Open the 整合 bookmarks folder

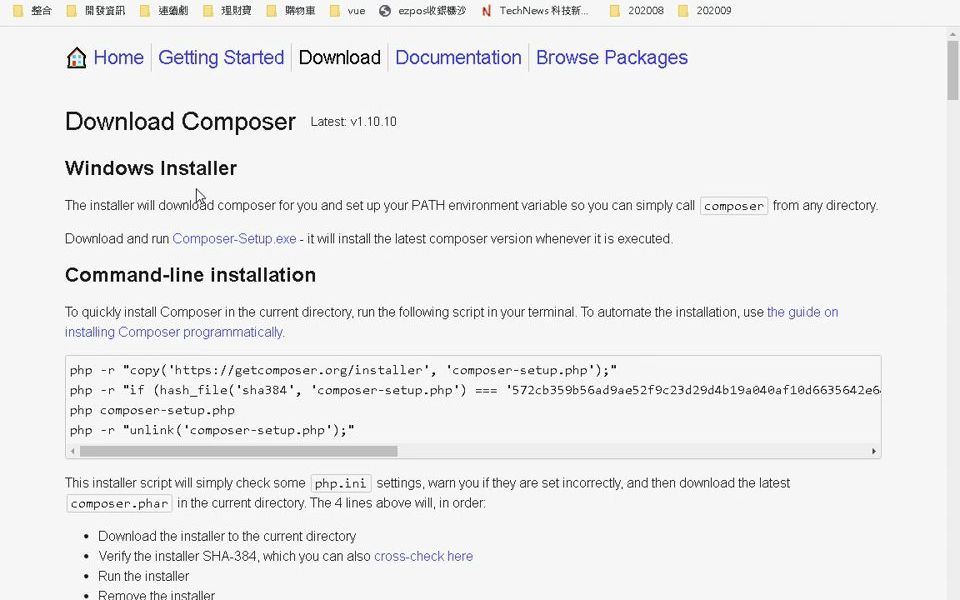click(32, 11)
